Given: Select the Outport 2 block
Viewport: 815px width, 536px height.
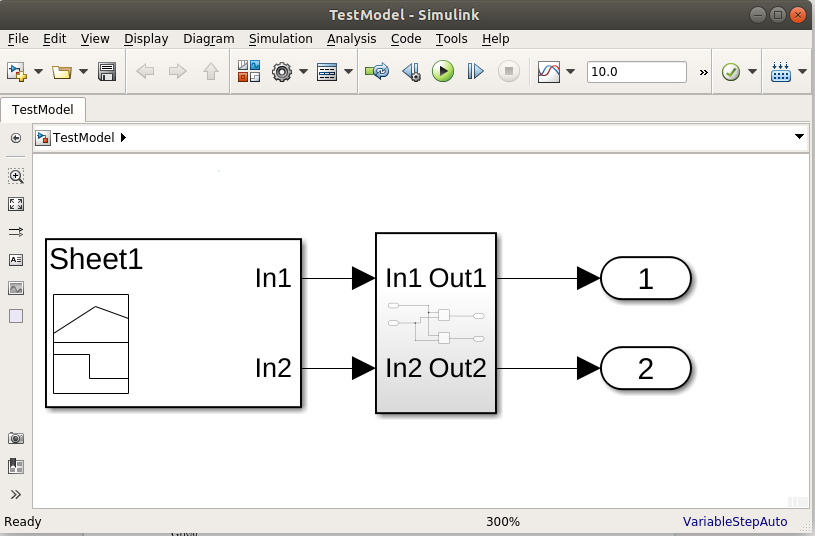Looking at the screenshot, I should 646,368.
